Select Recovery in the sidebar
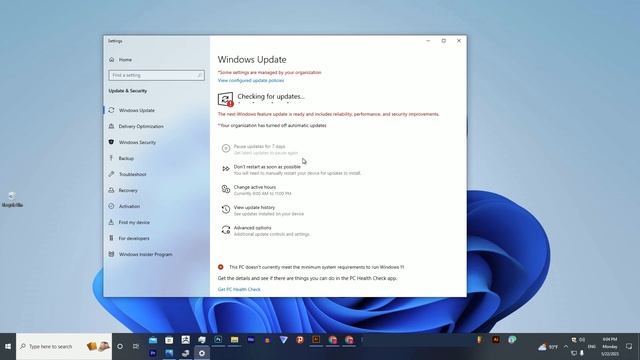This screenshot has width=640, height=360. pyautogui.click(x=128, y=190)
